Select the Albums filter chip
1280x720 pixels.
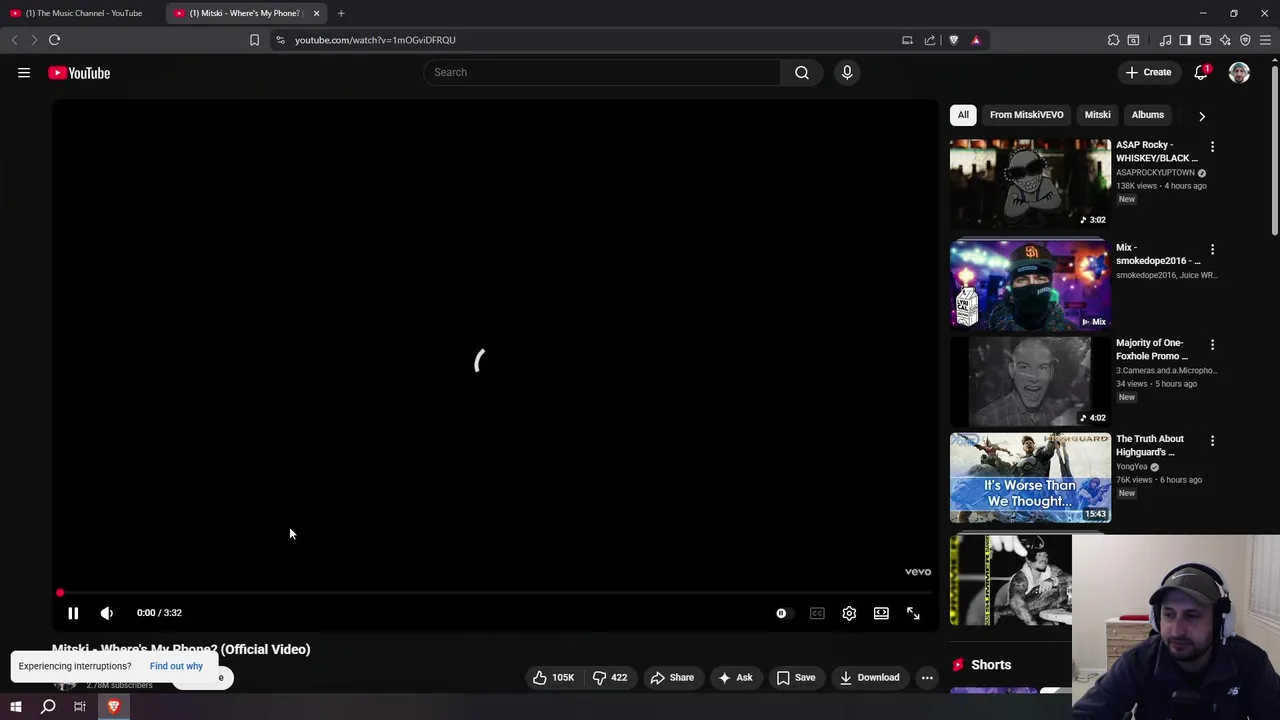pyautogui.click(x=1147, y=115)
